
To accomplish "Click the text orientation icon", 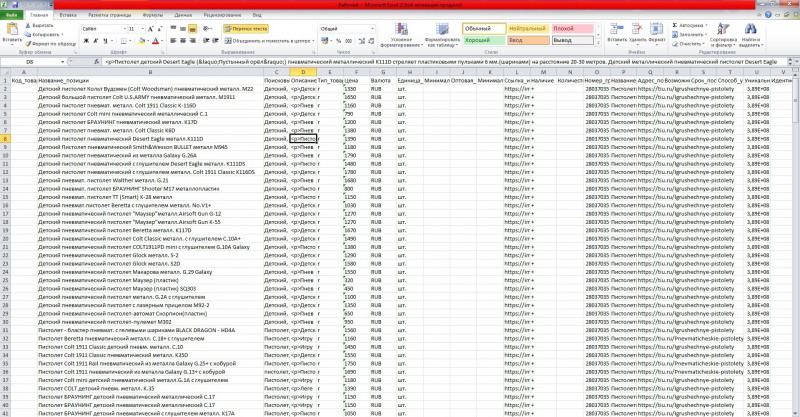I will click(207, 29).
